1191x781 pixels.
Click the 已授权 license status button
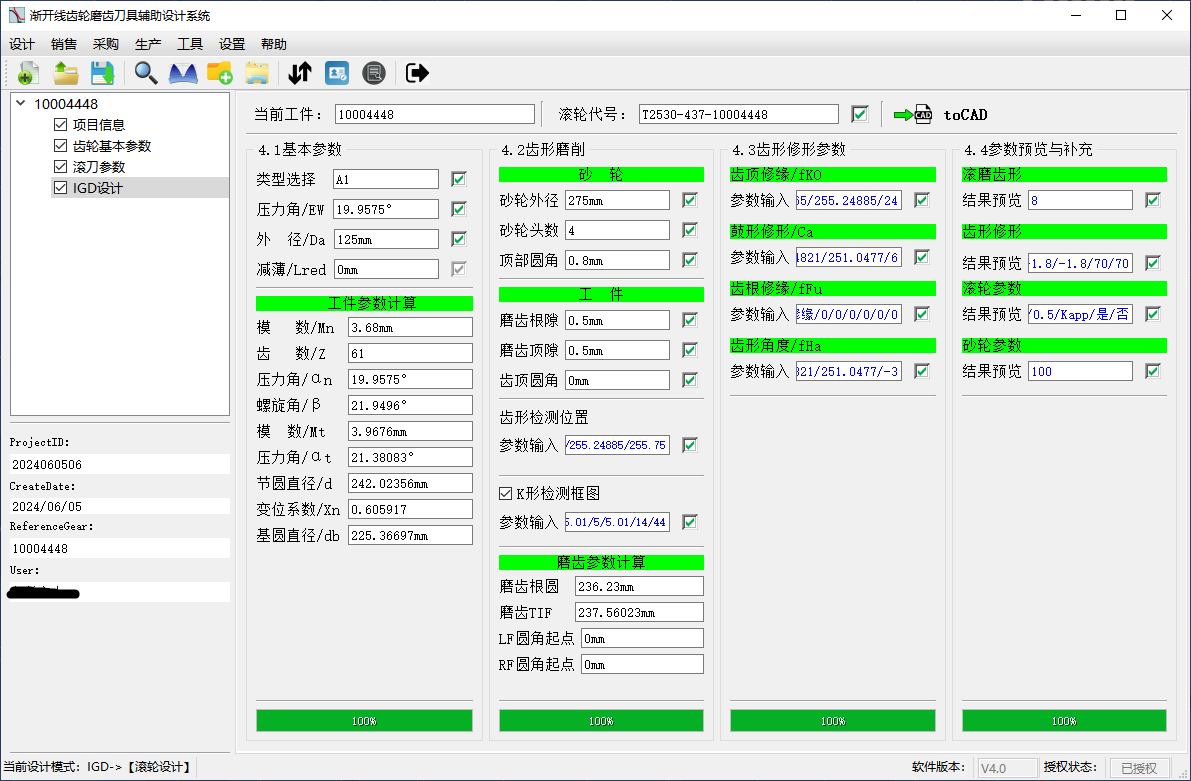[x=1139, y=768]
